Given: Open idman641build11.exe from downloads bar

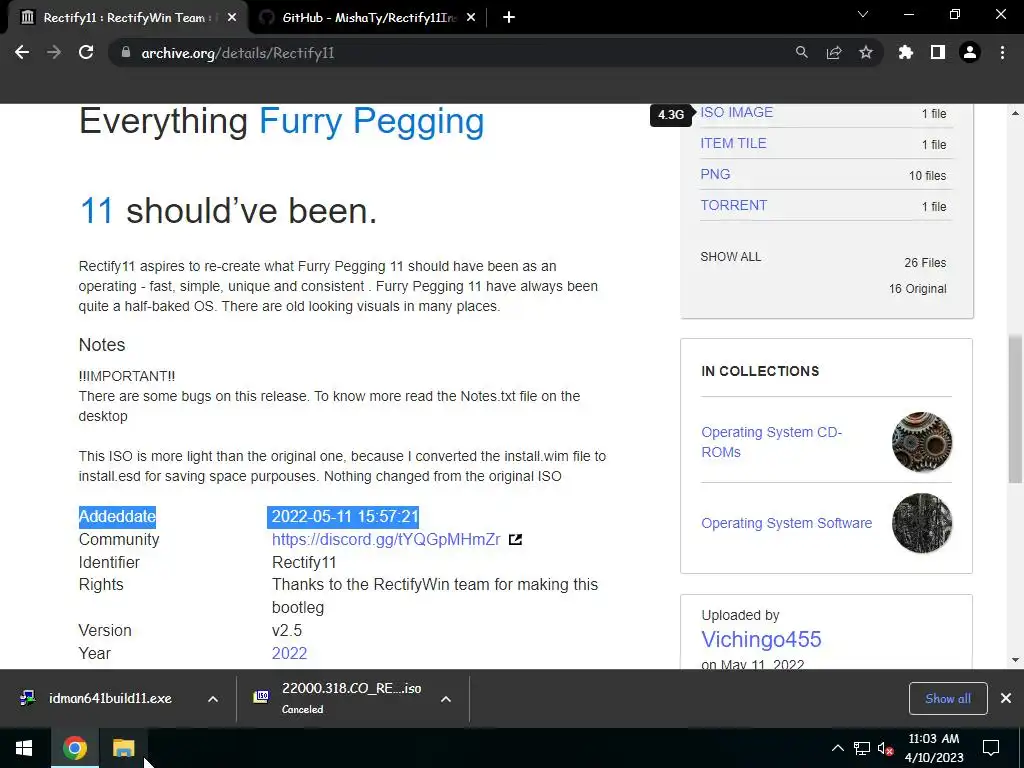Looking at the screenshot, I should [x=110, y=699].
